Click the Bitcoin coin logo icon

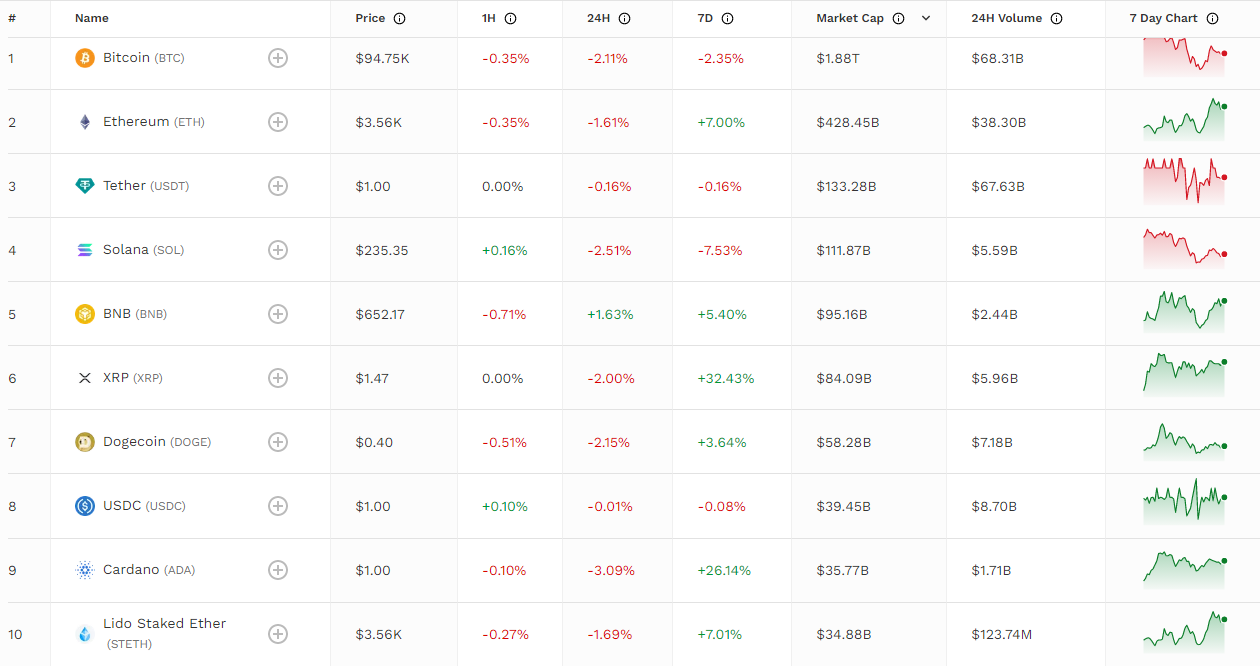point(85,58)
